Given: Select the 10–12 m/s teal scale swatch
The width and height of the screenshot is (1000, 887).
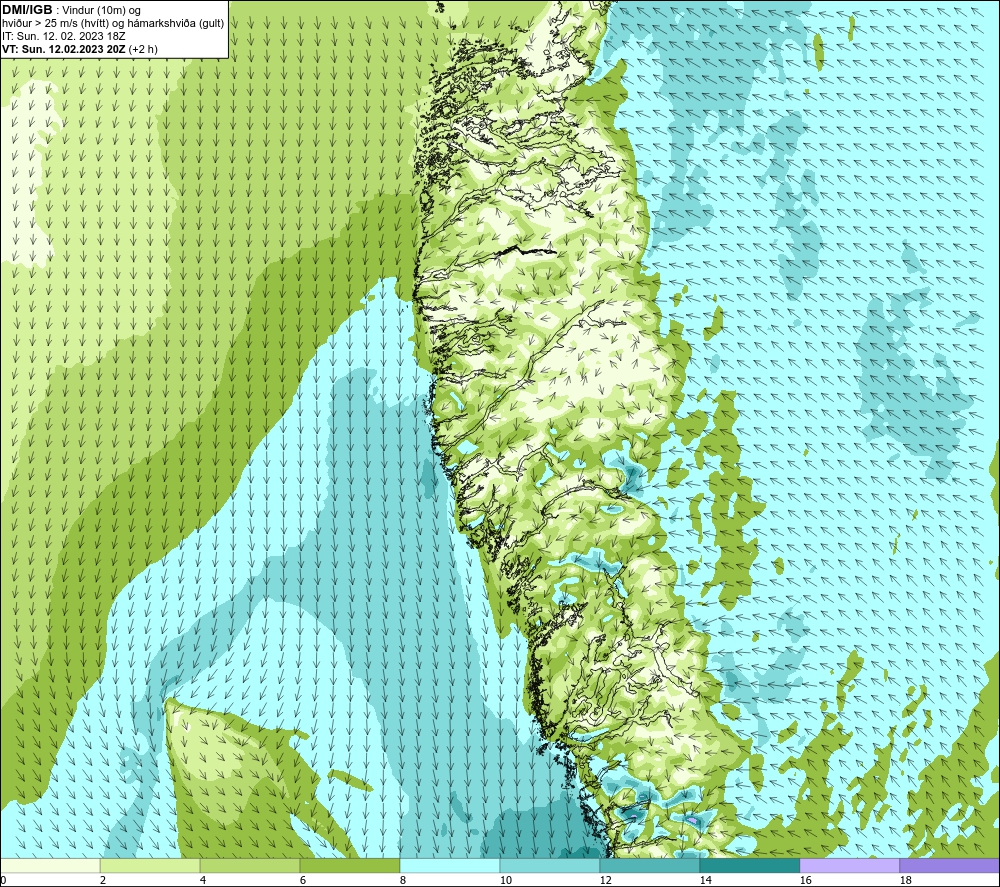Looking at the screenshot, I should coord(550,865).
